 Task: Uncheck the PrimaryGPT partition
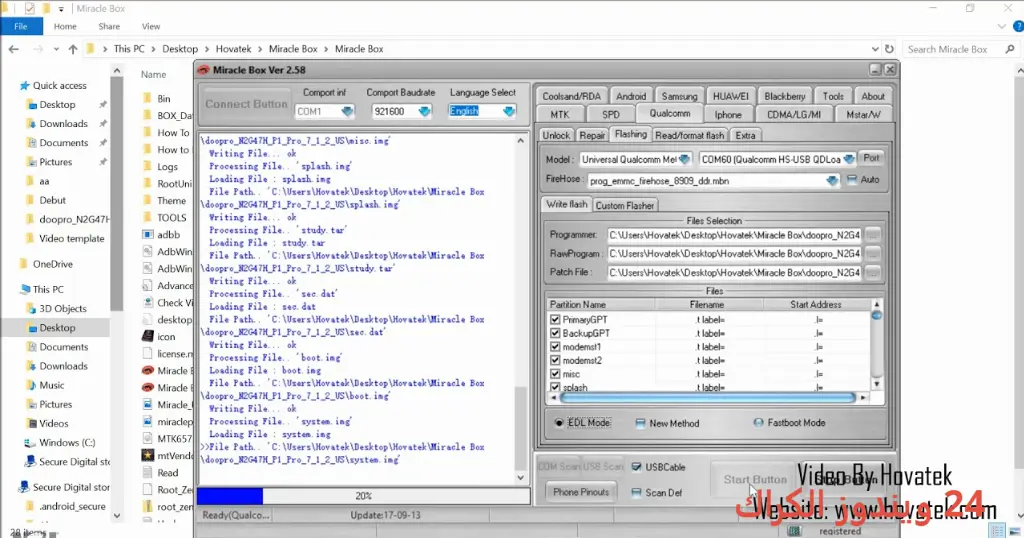[x=555, y=319]
